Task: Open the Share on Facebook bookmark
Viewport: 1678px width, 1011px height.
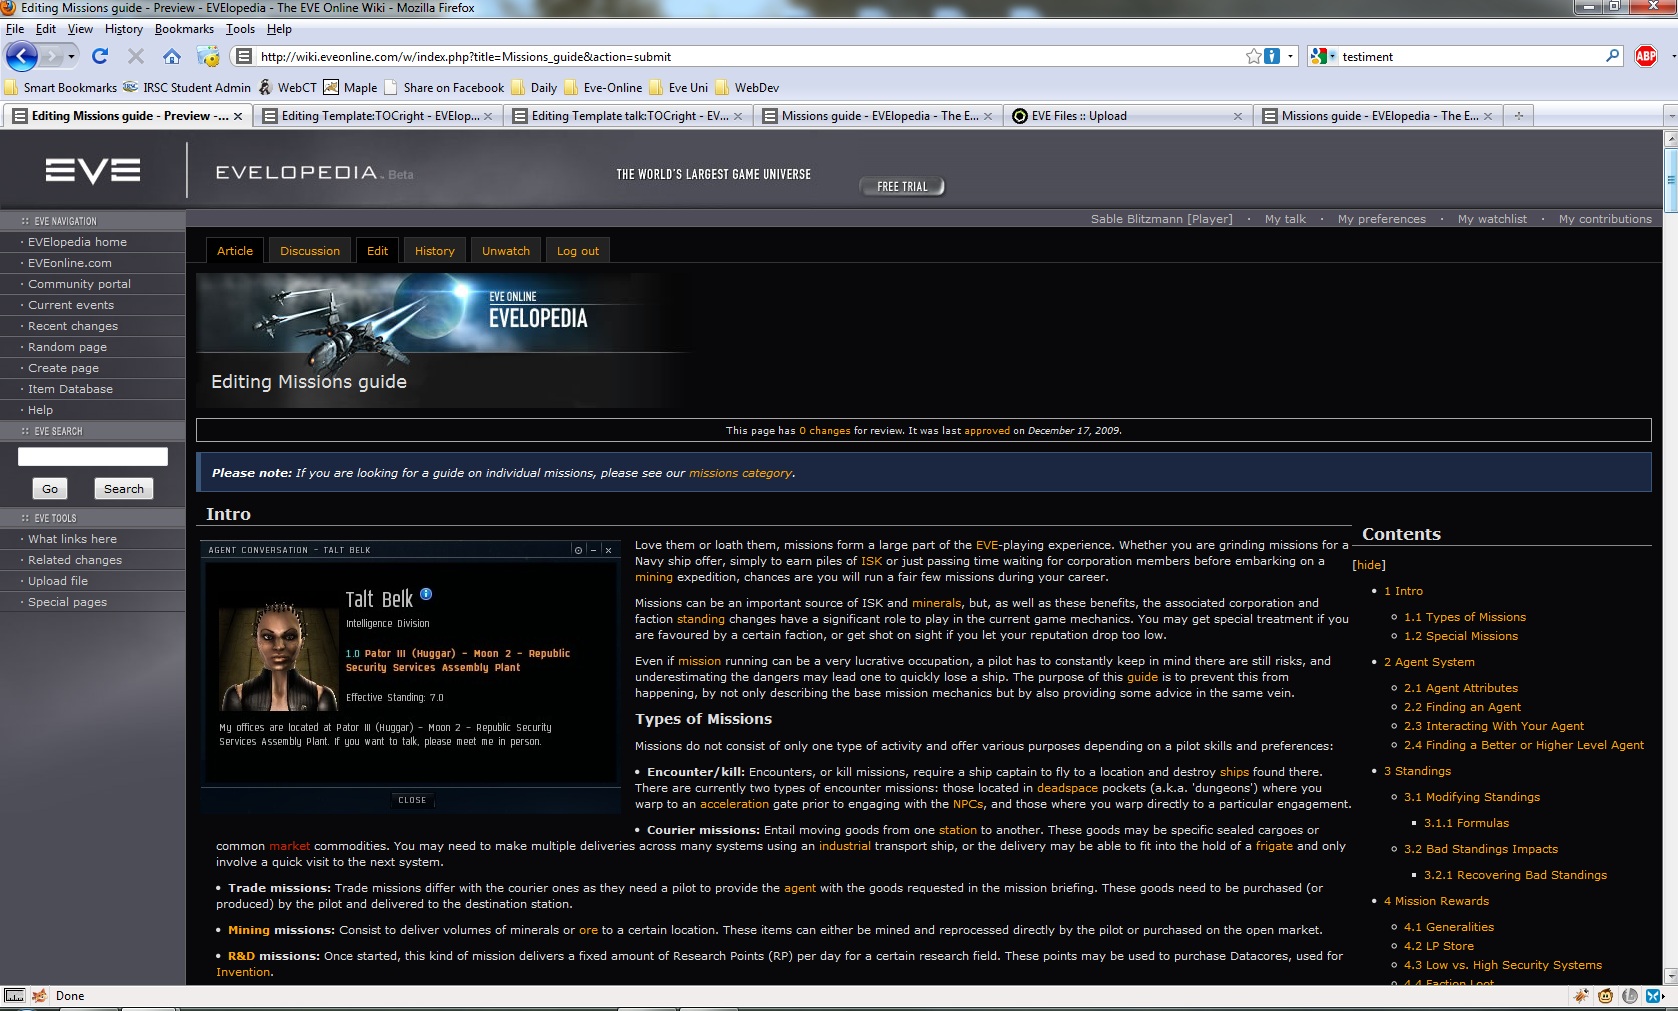Action: coord(444,88)
